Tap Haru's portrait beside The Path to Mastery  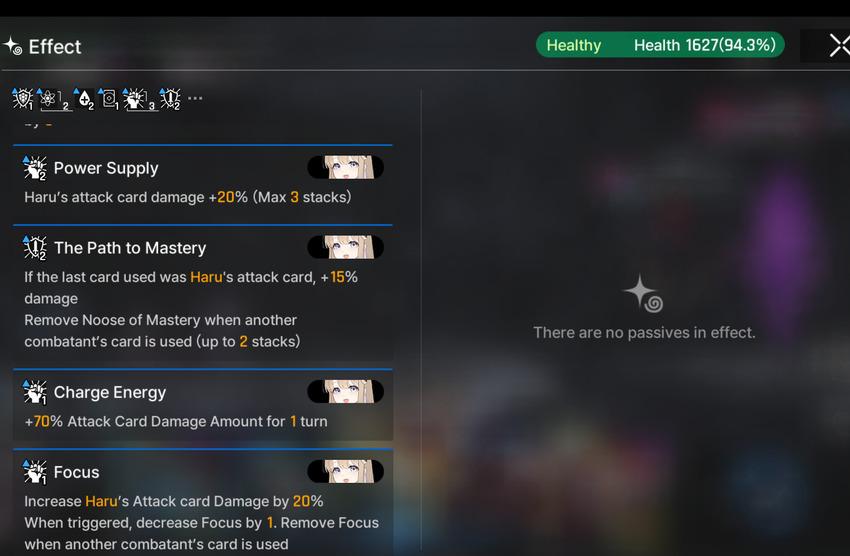(345, 247)
